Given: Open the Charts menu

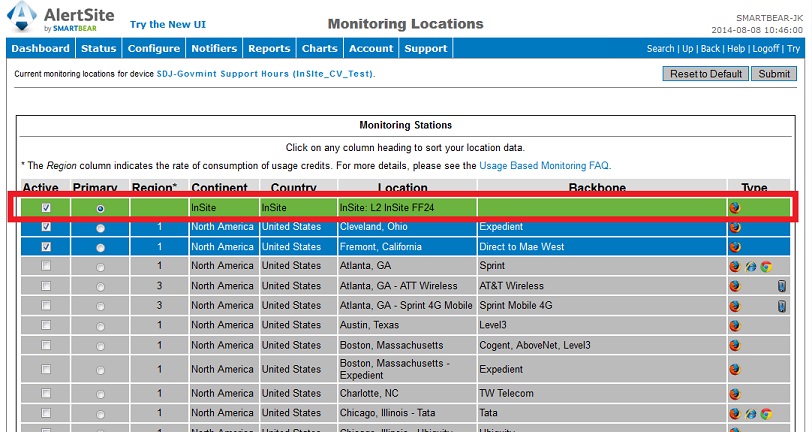Looking at the screenshot, I should [320, 48].
